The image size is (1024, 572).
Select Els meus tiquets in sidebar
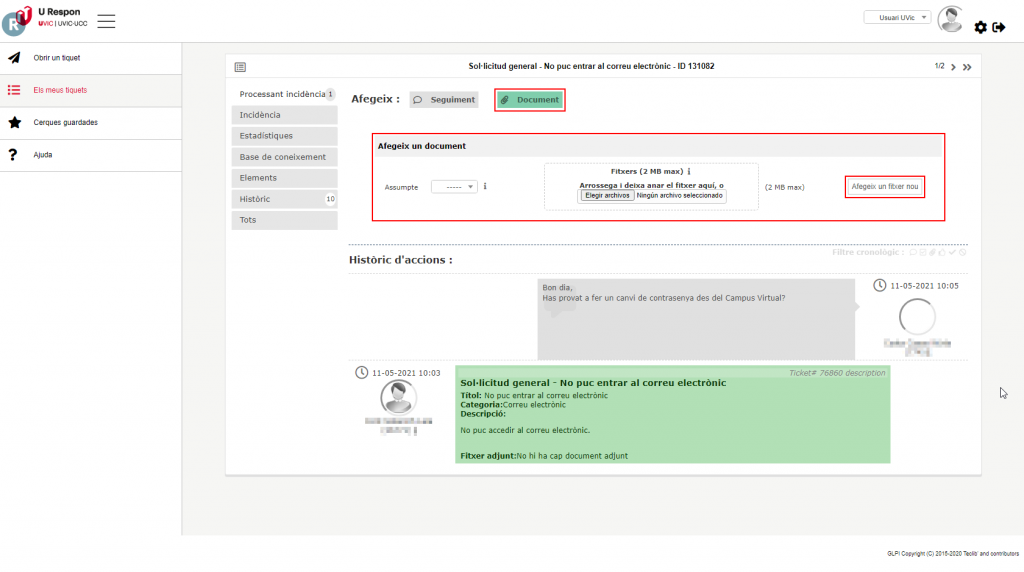[60, 90]
